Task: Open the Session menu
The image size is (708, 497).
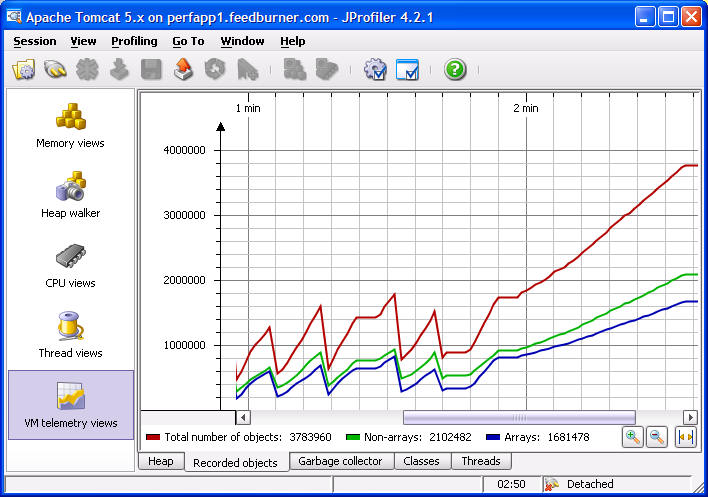Action: [x=35, y=41]
